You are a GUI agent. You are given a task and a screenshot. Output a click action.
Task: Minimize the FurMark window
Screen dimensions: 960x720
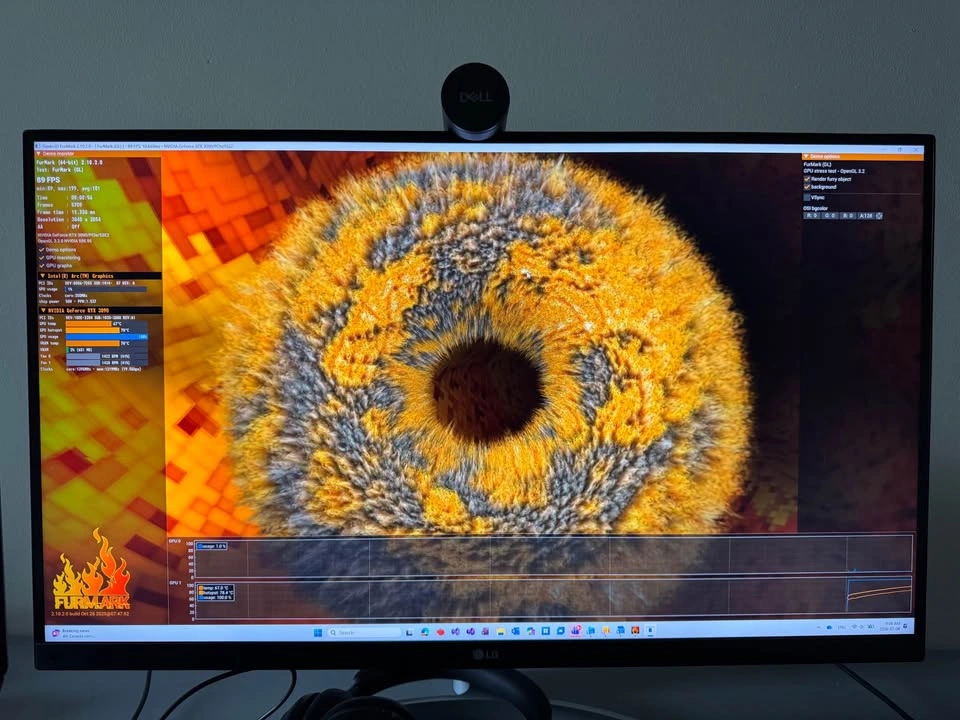(884, 149)
